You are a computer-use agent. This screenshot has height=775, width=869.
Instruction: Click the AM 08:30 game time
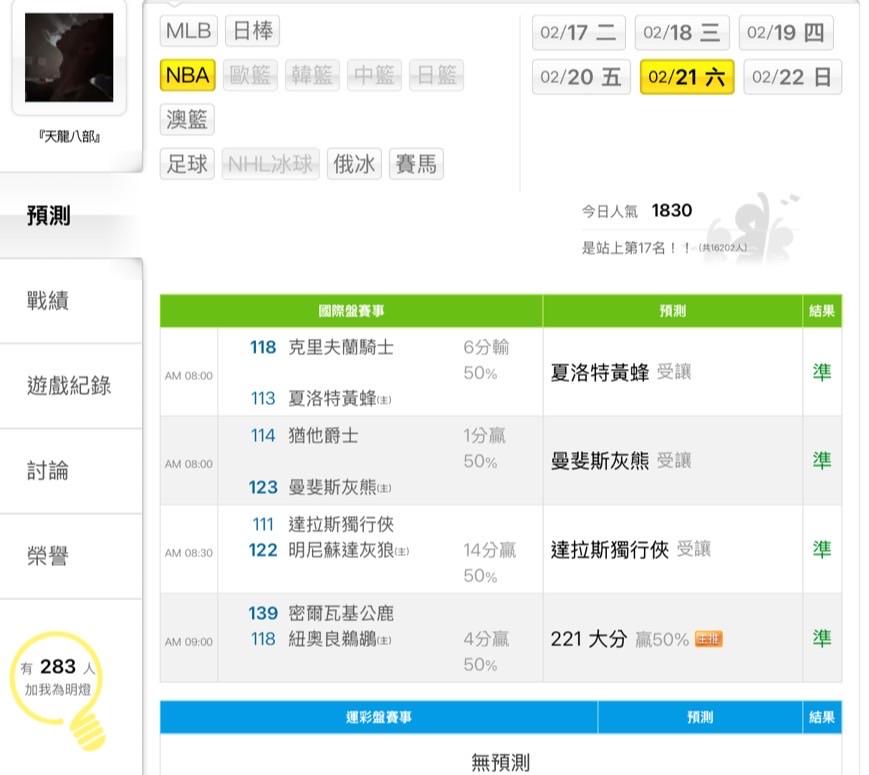point(189,553)
